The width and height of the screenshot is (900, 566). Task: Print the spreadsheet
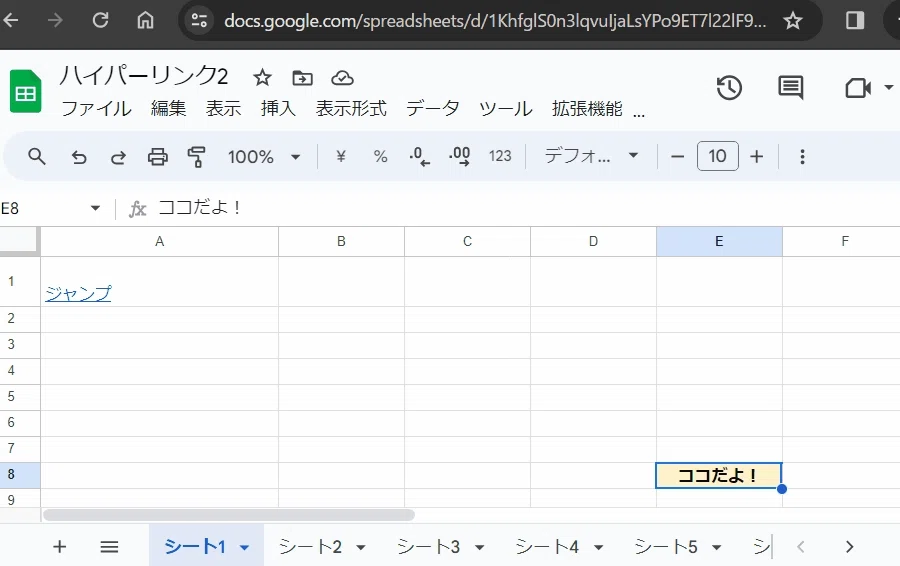158,156
